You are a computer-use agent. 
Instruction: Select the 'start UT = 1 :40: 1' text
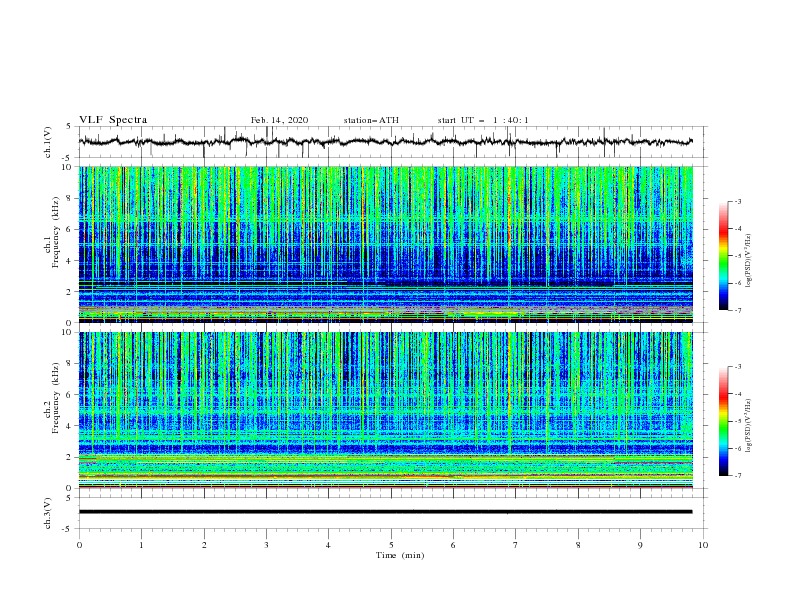(x=483, y=120)
